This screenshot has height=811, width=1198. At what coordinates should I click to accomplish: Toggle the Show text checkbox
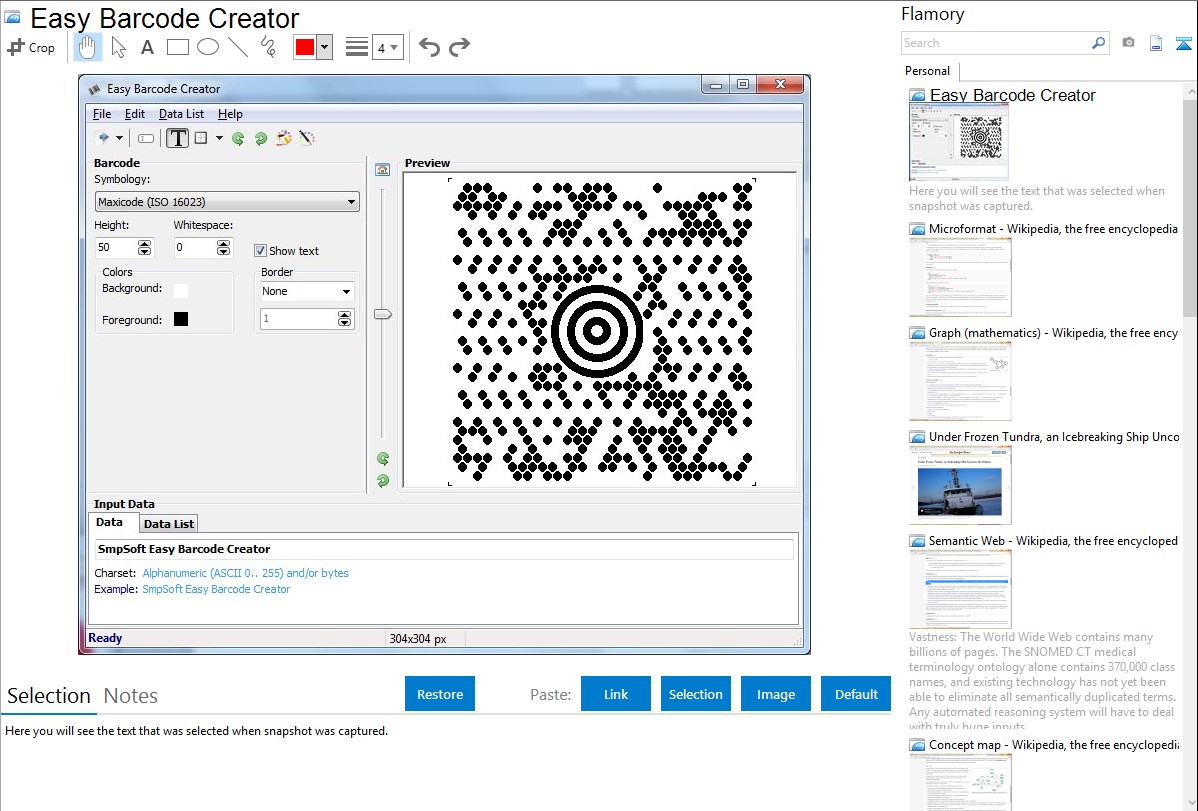260,251
